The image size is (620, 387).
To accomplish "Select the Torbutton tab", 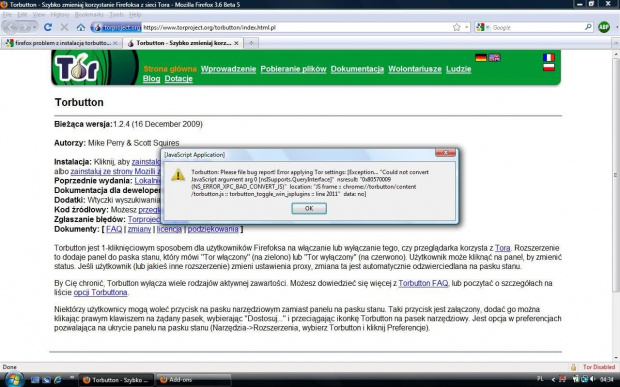I will [182, 43].
